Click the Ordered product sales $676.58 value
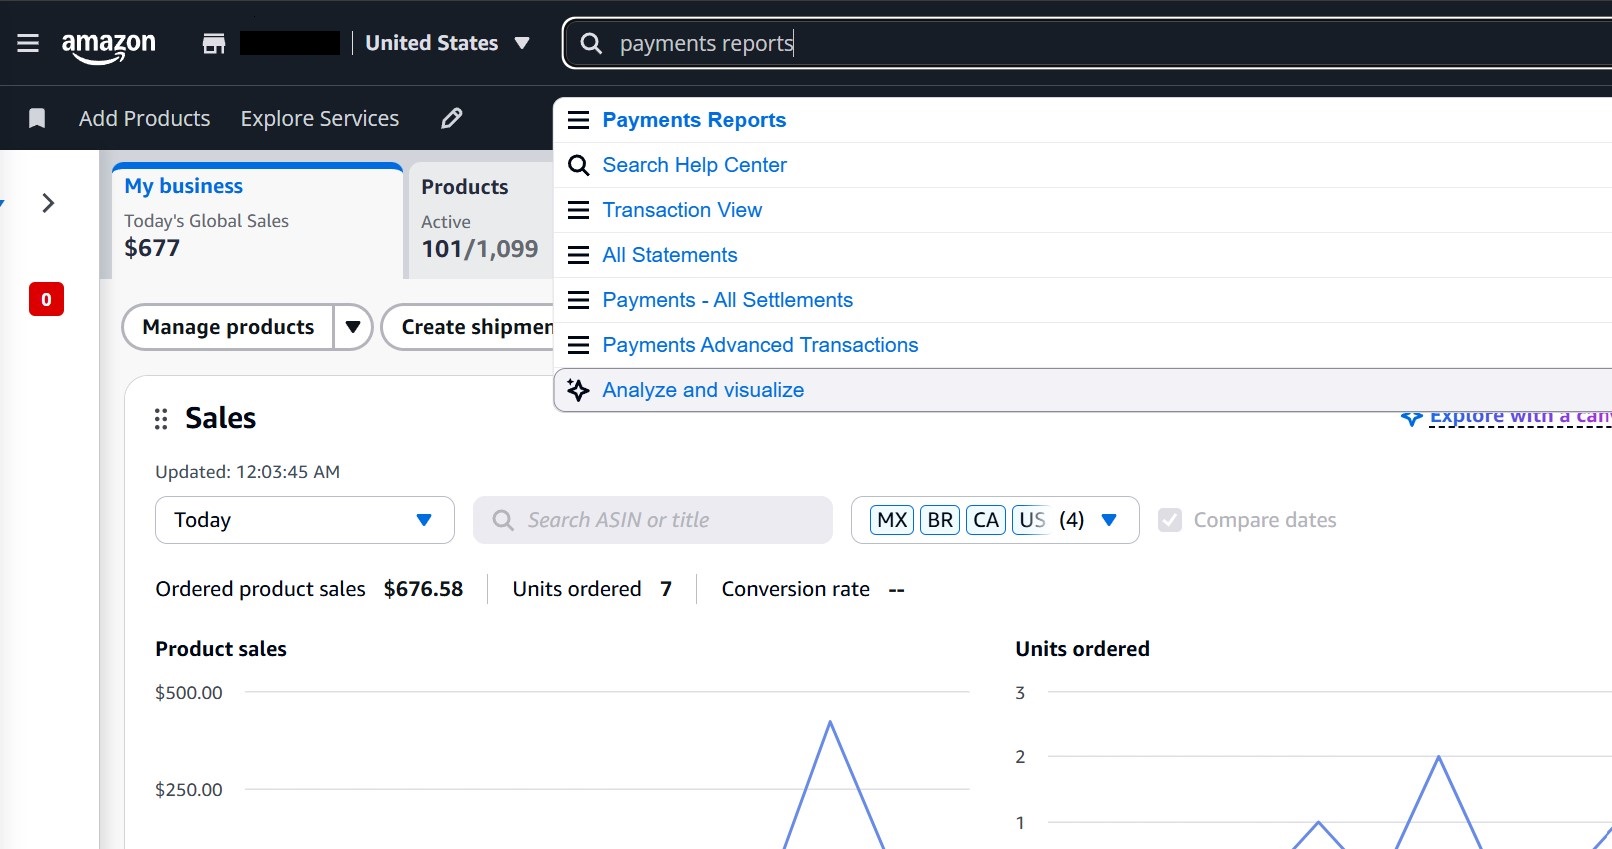 point(423,589)
